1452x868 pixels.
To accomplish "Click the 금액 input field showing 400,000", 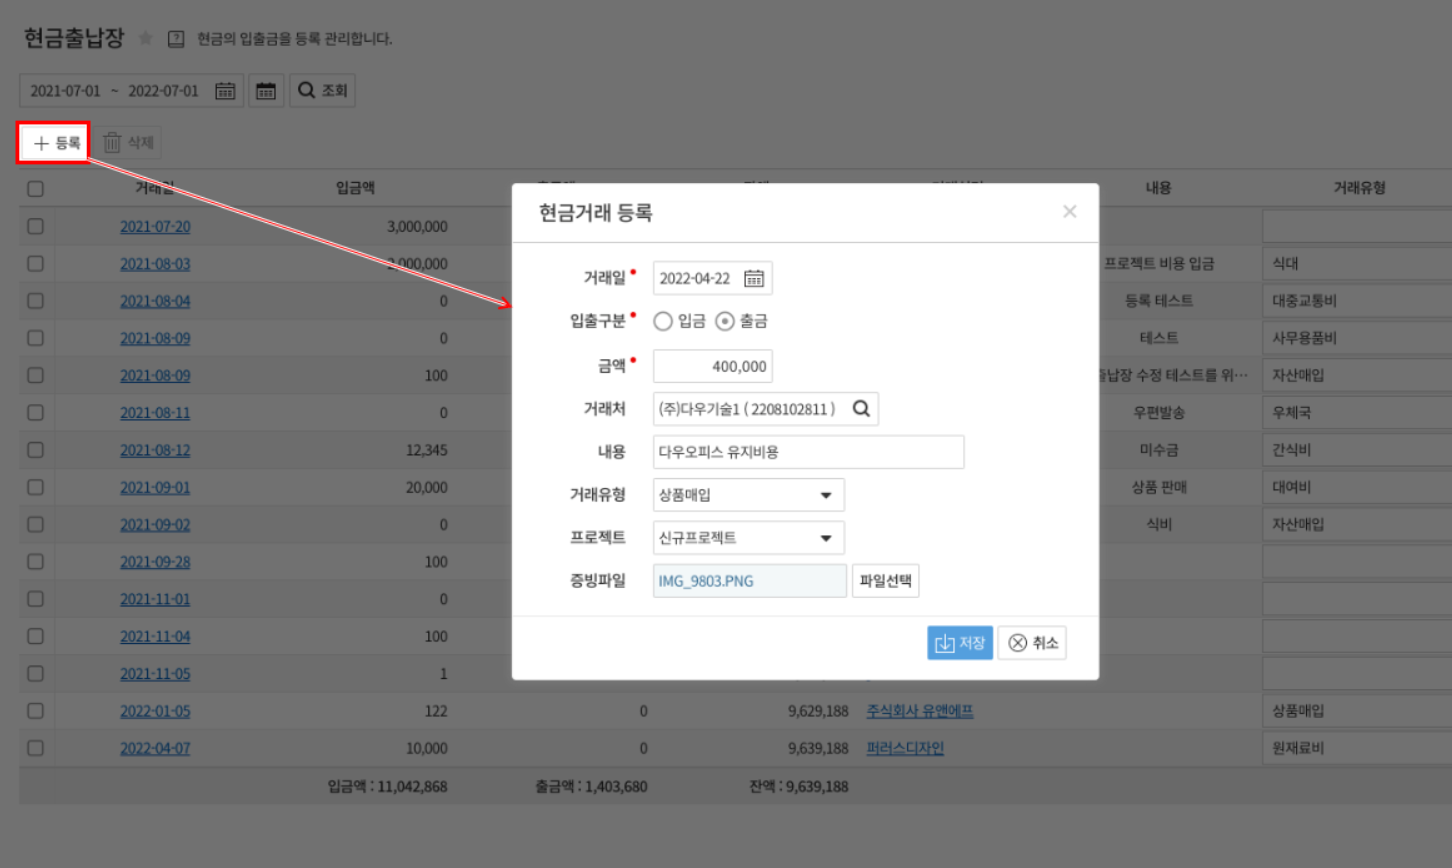I will 713,367.
